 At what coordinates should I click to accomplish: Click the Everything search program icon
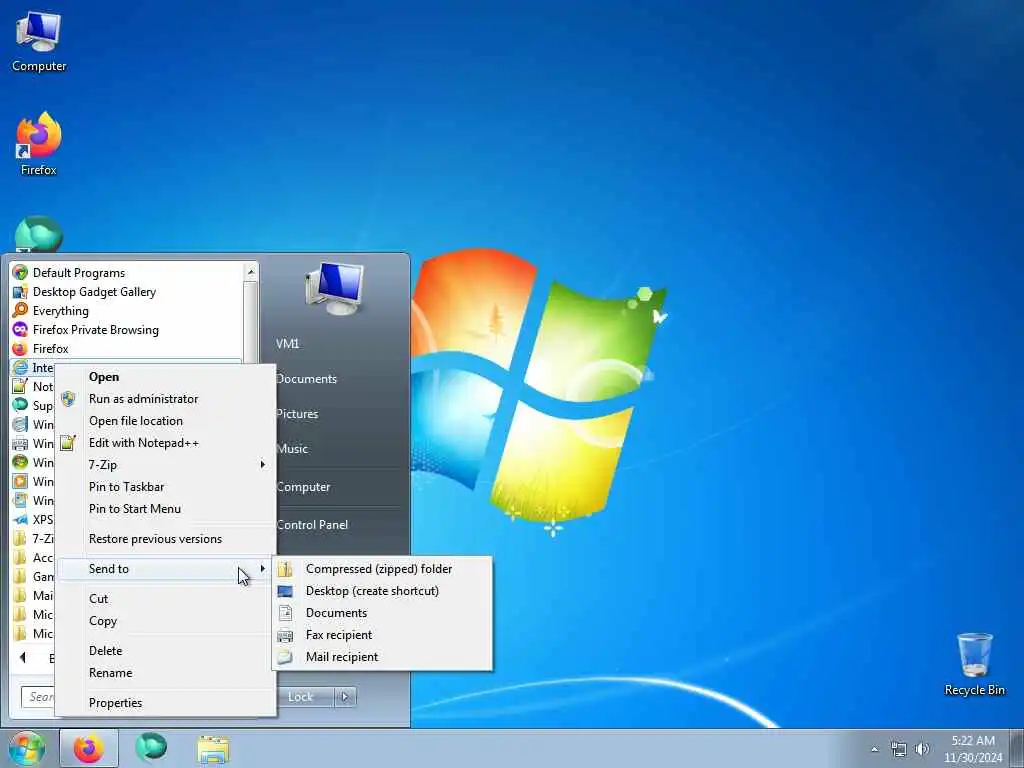pyautogui.click(x=20, y=310)
